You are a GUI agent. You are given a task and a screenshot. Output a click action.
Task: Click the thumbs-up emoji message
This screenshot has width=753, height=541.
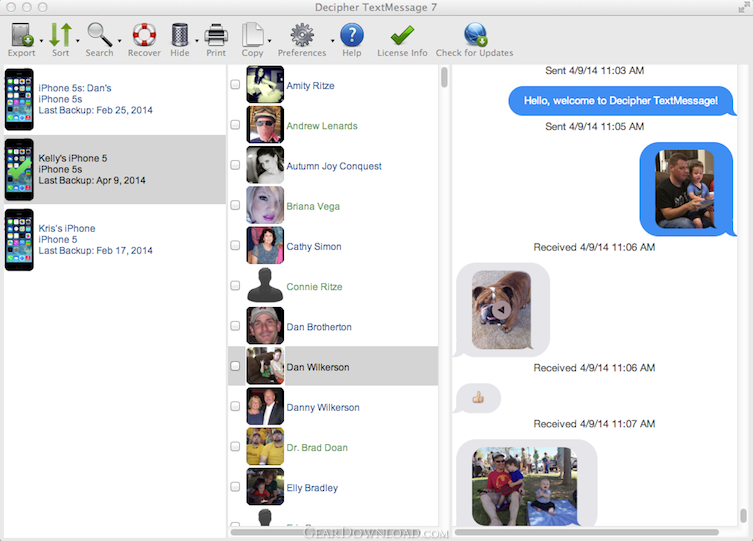478,397
